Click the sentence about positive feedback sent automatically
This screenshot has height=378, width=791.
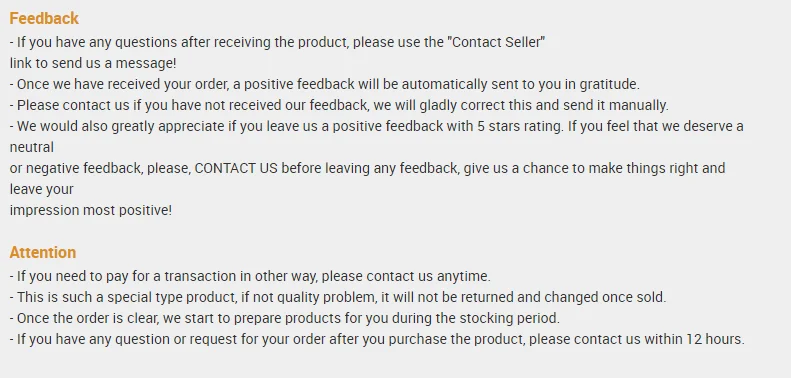click(x=325, y=85)
